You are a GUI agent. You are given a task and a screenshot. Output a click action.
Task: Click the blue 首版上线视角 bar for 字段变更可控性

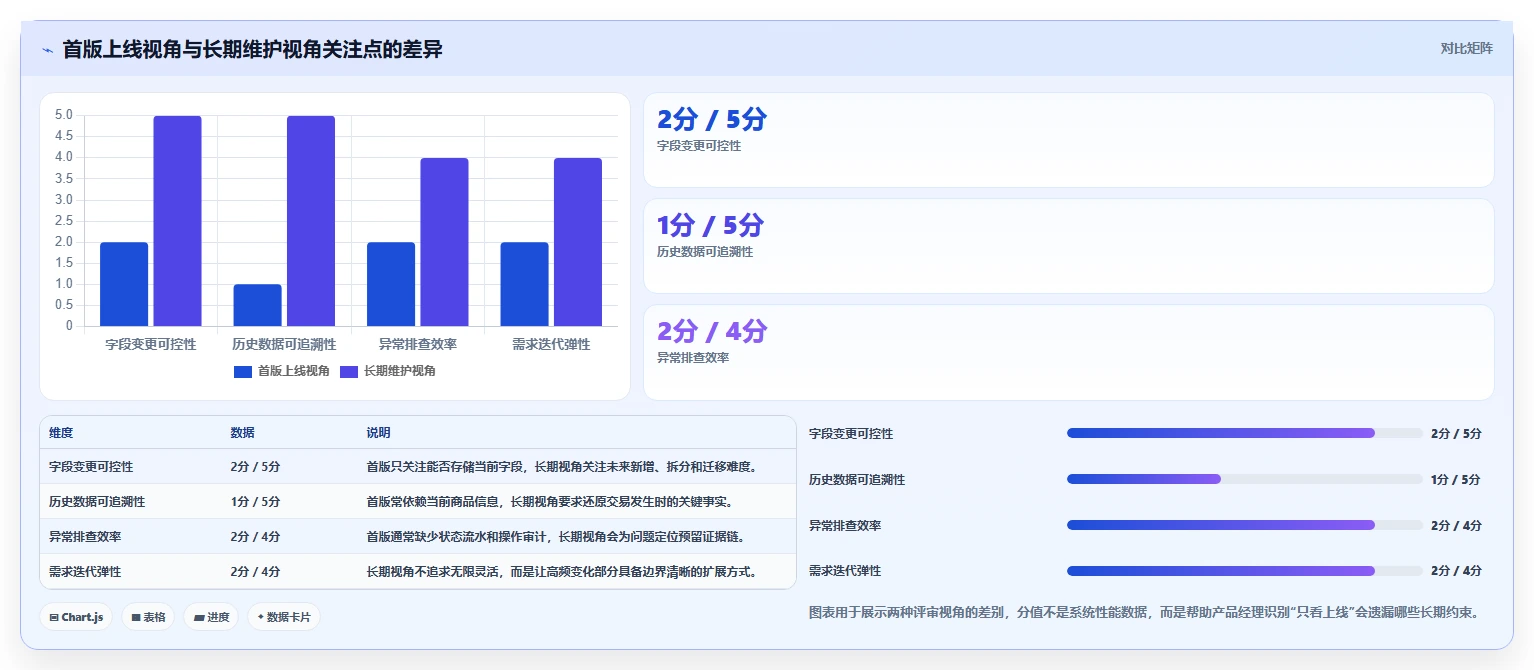pos(124,284)
